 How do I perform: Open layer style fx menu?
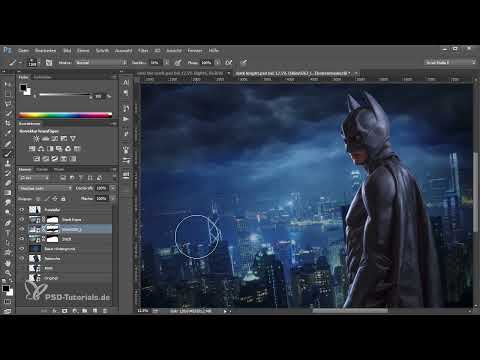click(55, 311)
